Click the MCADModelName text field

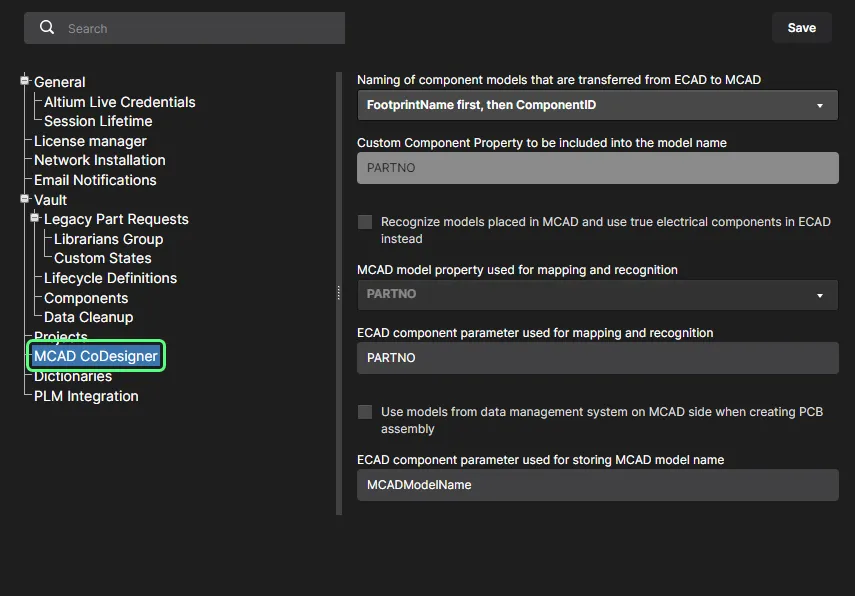tap(597, 485)
